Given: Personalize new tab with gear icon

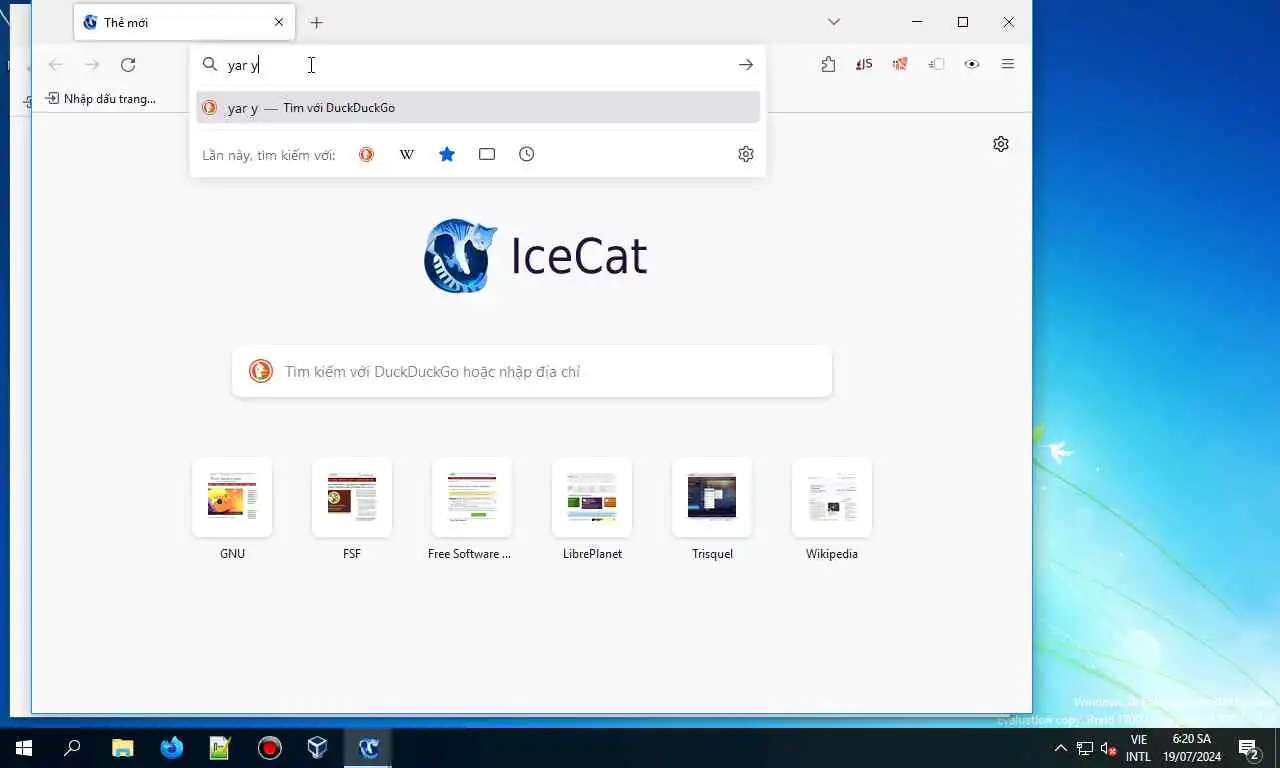Looking at the screenshot, I should (1001, 144).
